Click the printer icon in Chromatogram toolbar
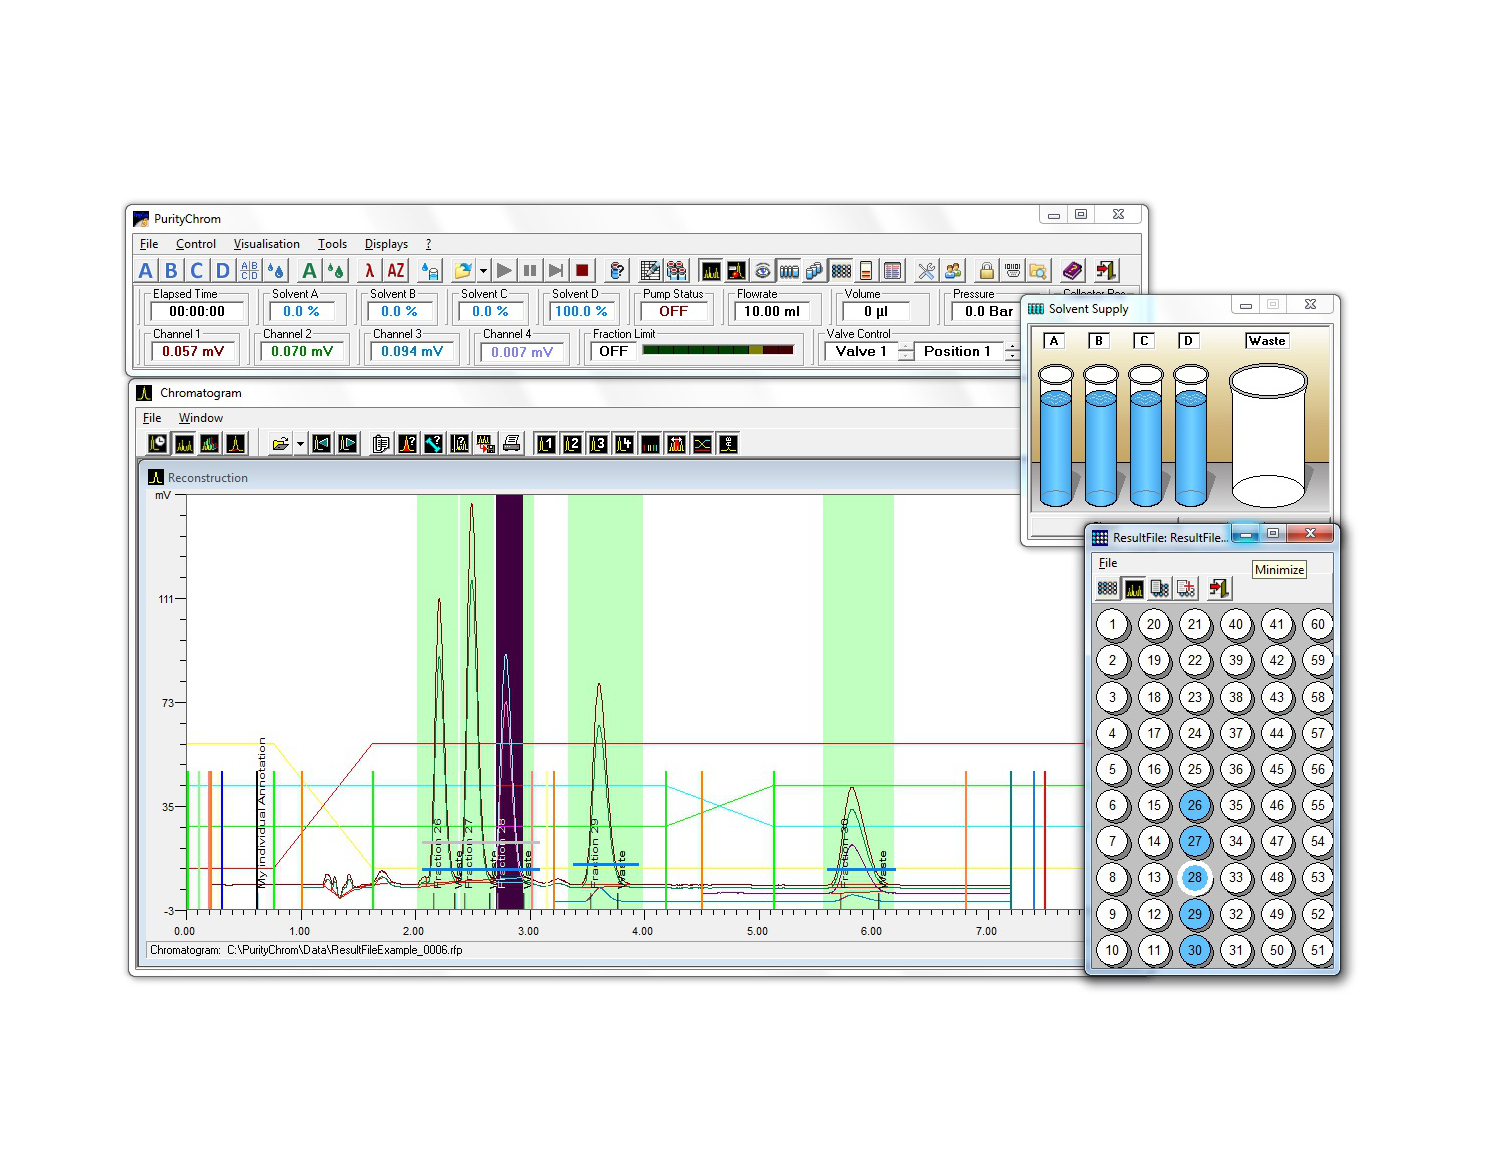The height and width of the screenshot is (1154, 1500). tap(512, 444)
